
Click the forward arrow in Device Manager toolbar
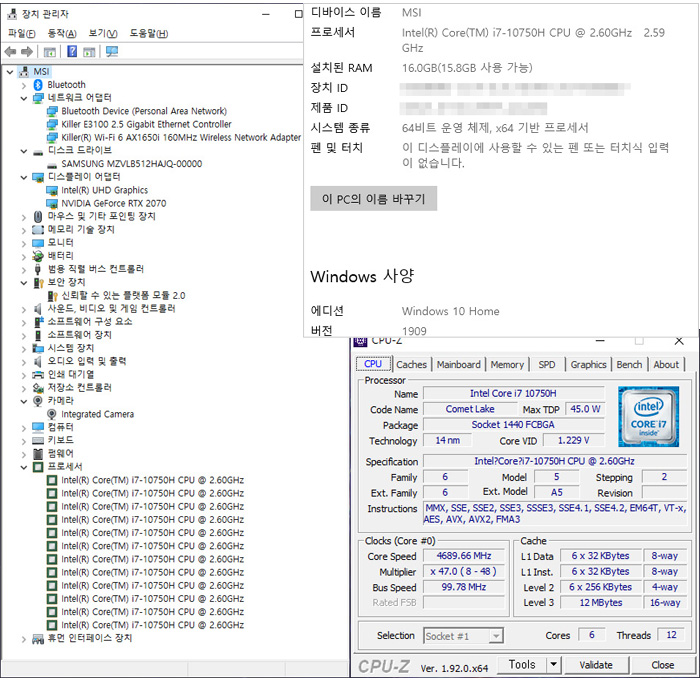coord(27,52)
